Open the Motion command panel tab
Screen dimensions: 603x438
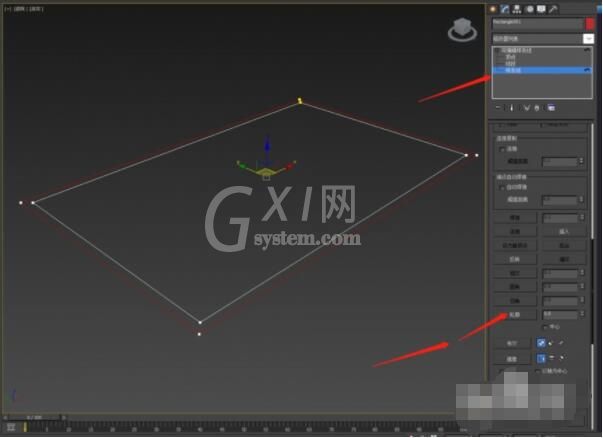[529, 9]
